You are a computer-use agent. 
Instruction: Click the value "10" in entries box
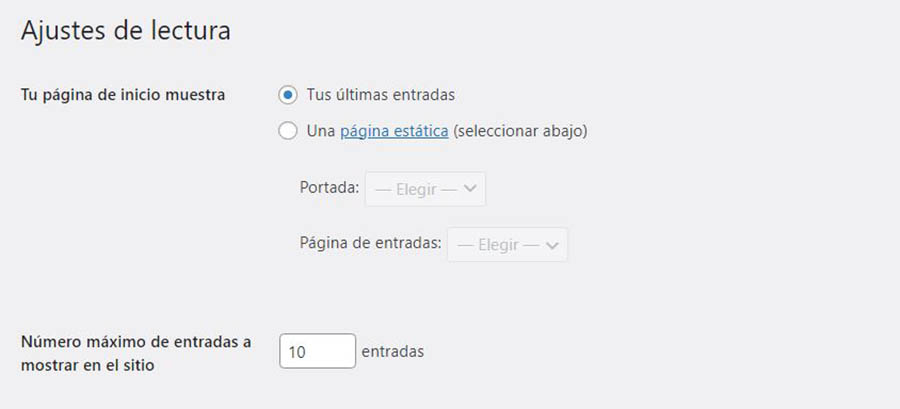tap(297, 351)
